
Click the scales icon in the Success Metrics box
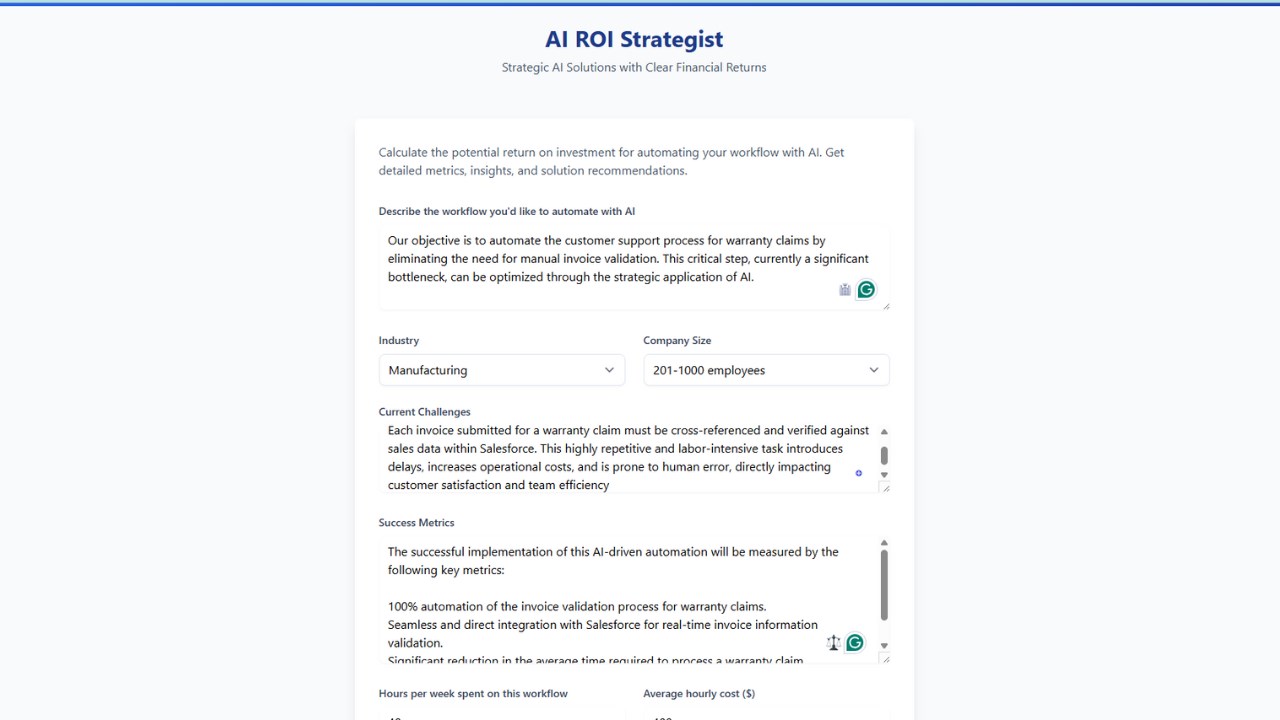[834, 643]
